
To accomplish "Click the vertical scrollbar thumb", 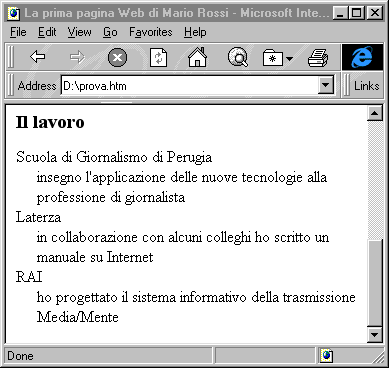I will [x=375, y=283].
